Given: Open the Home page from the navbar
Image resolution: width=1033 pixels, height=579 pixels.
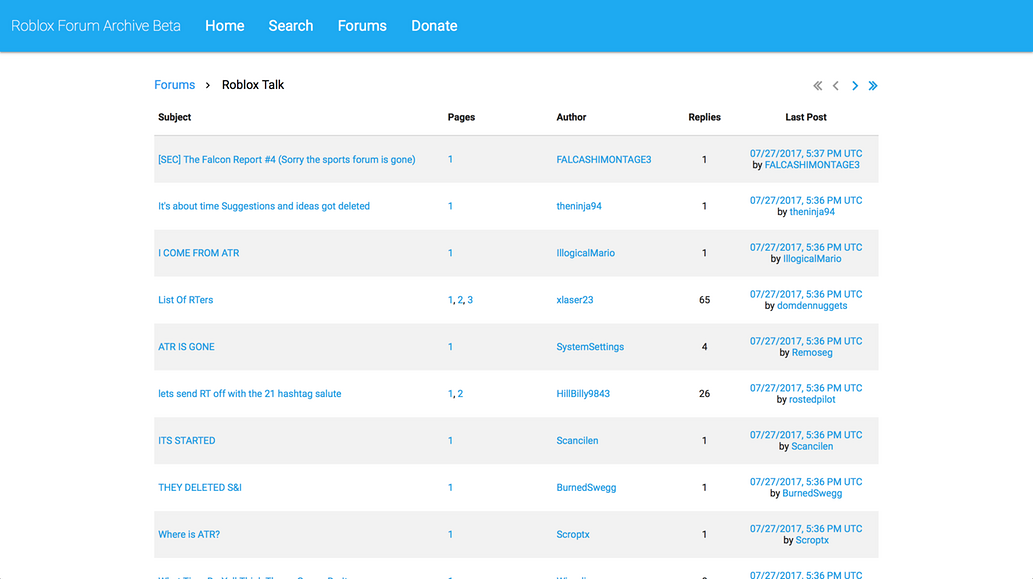Looking at the screenshot, I should pyautogui.click(x=224, y=26).
